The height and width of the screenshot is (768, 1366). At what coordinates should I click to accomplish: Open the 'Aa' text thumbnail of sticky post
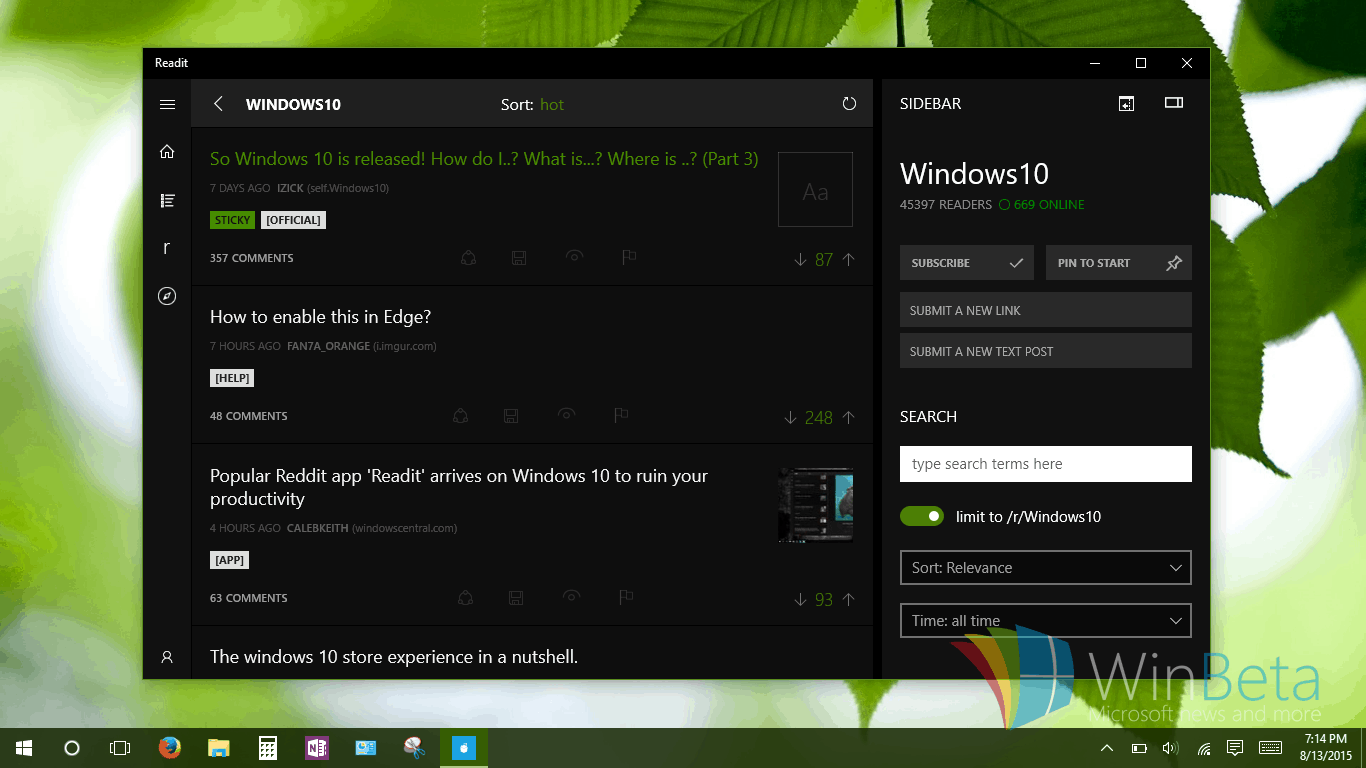click(x=815, y=190)
